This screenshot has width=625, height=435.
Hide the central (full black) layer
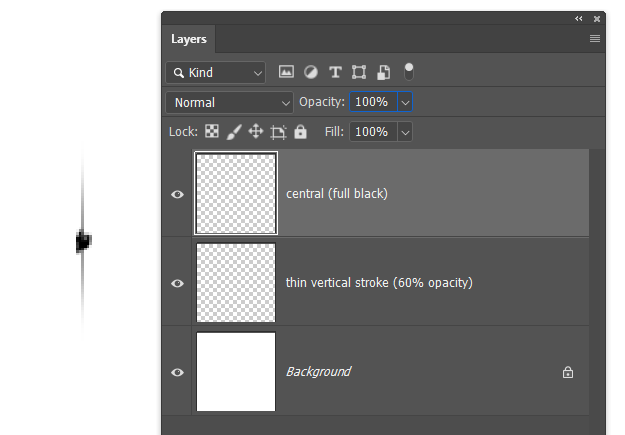click(x=178, y=194)
